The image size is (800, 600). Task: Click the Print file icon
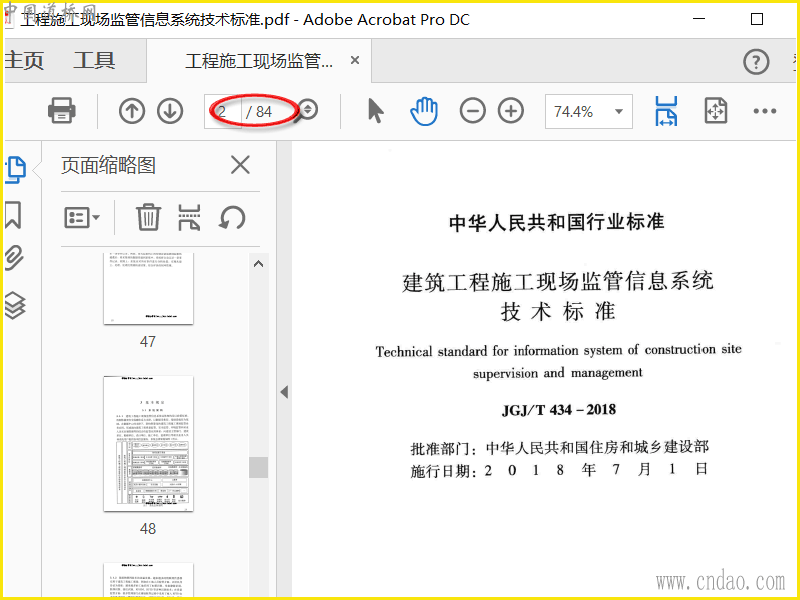(x=62, y=110)
